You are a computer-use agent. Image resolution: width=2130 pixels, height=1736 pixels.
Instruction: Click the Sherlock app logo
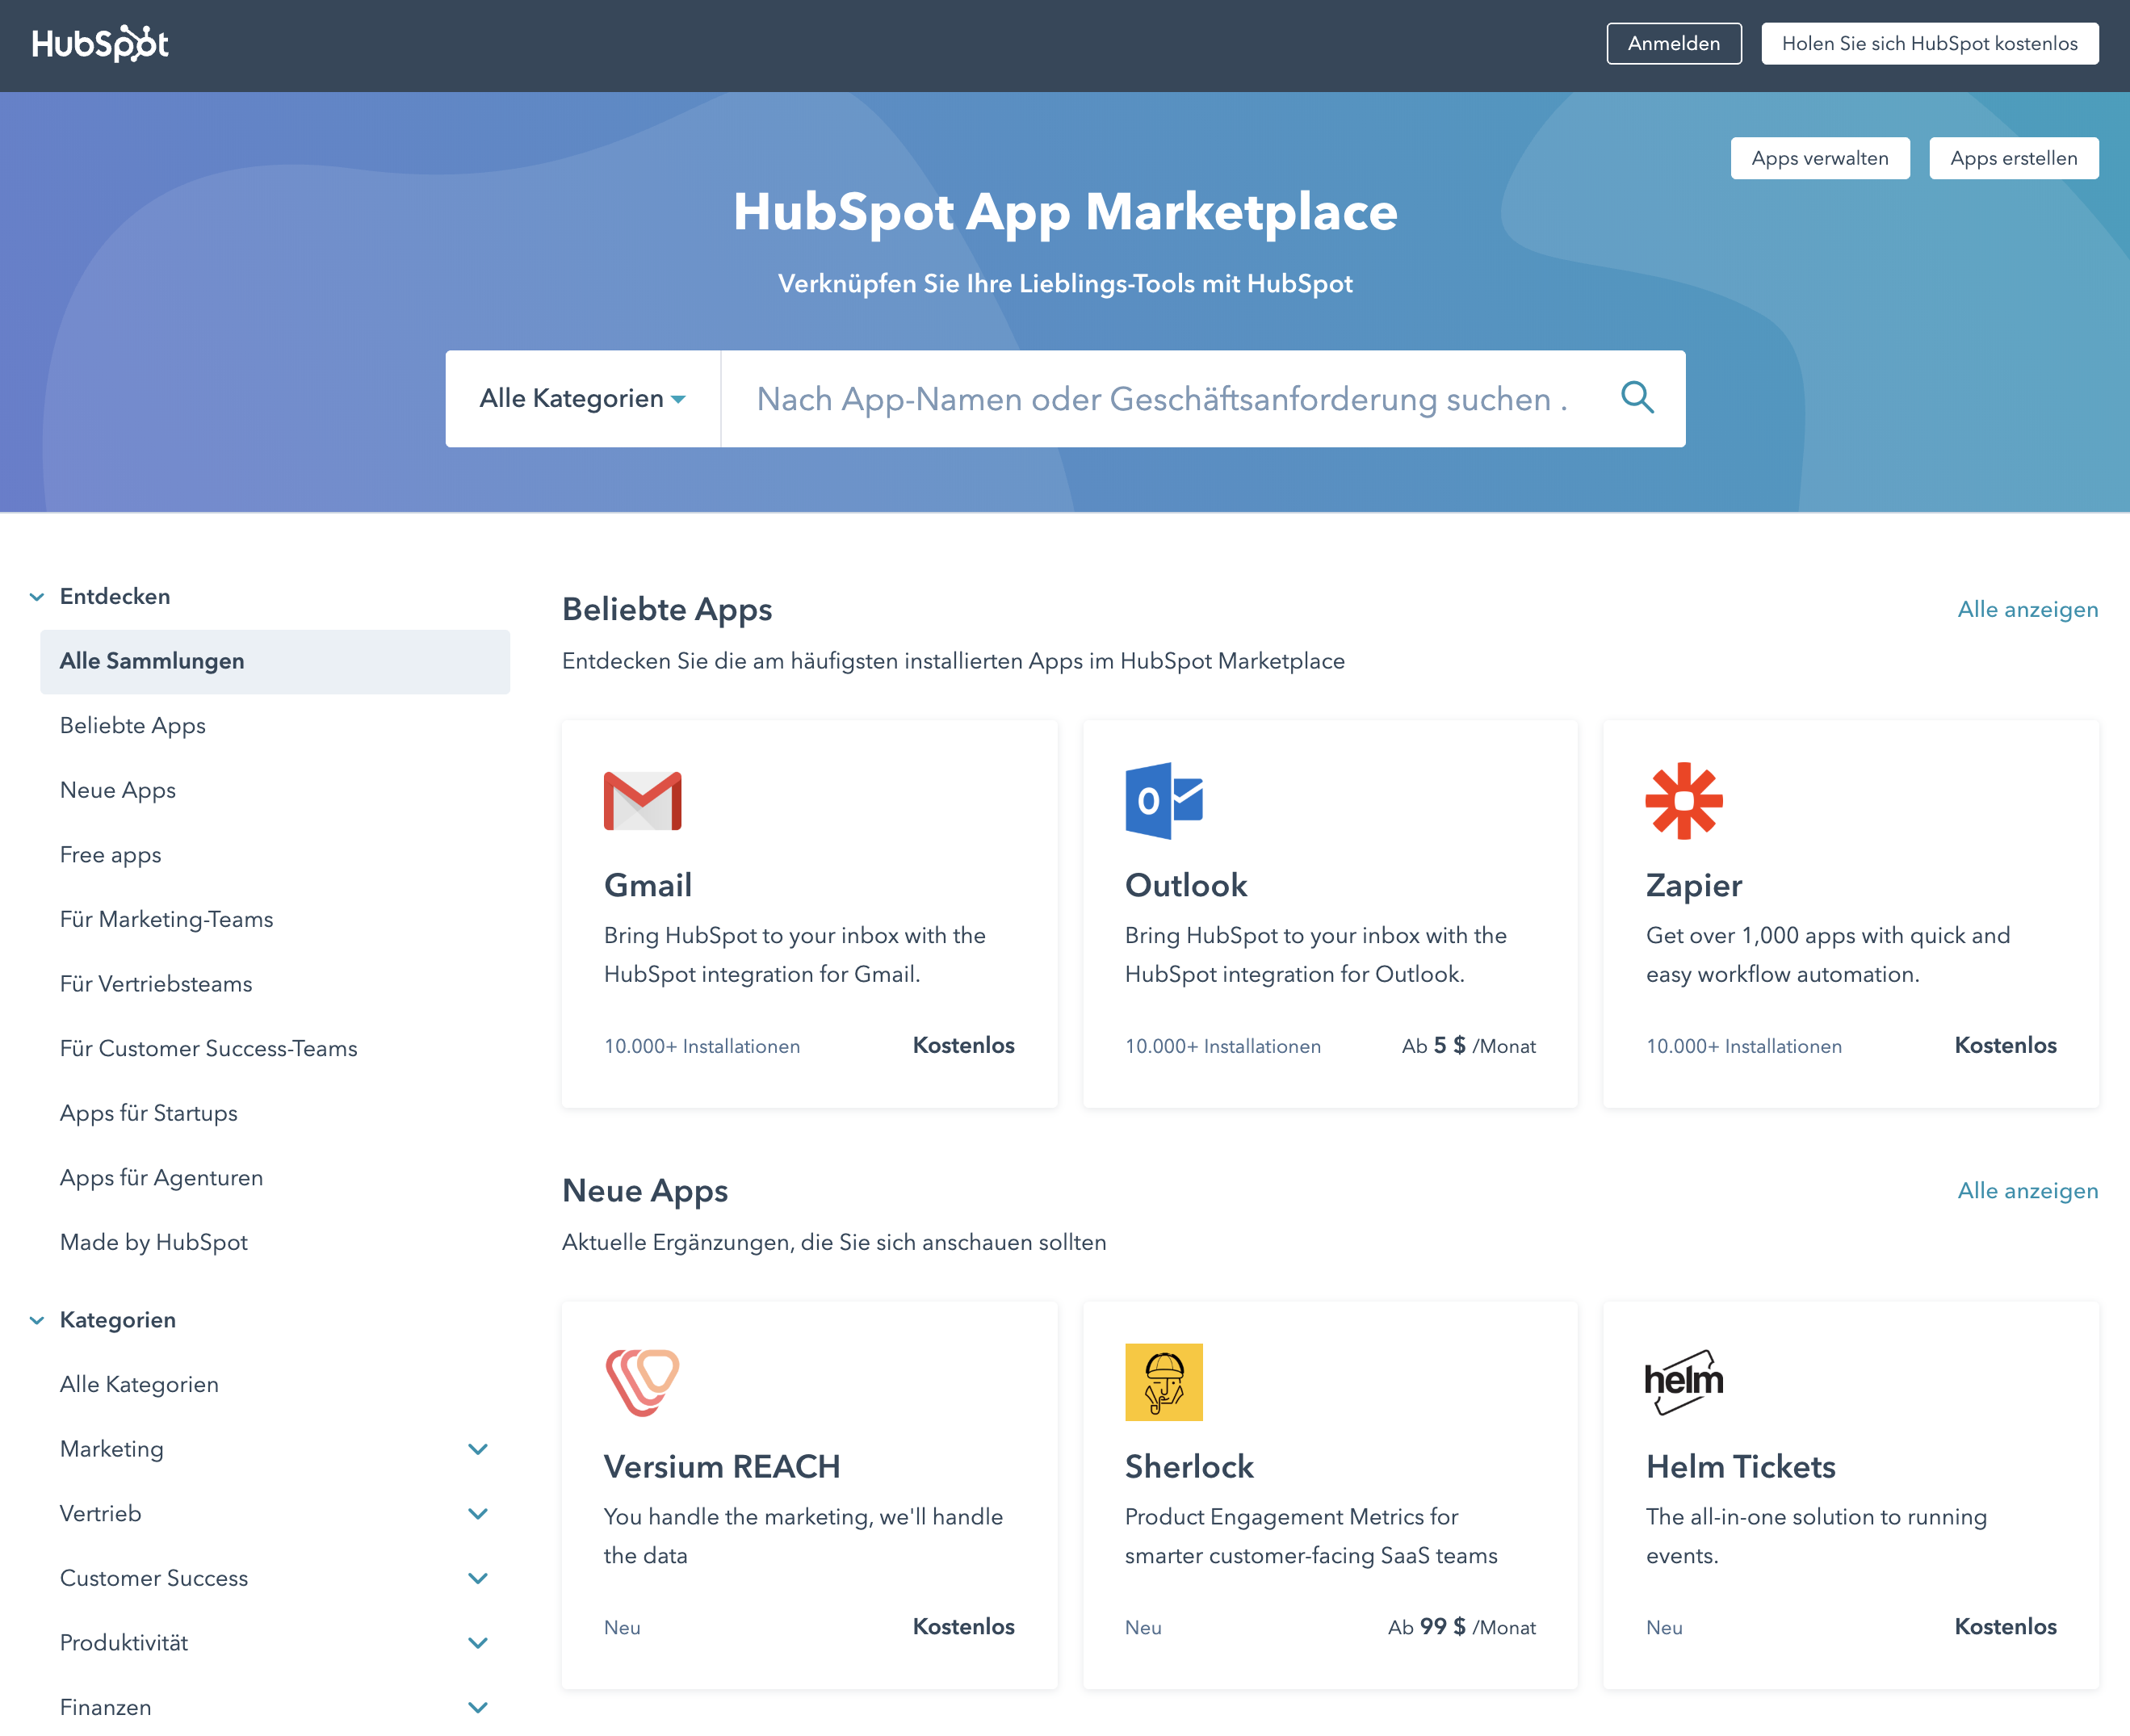(1163, 1382)
